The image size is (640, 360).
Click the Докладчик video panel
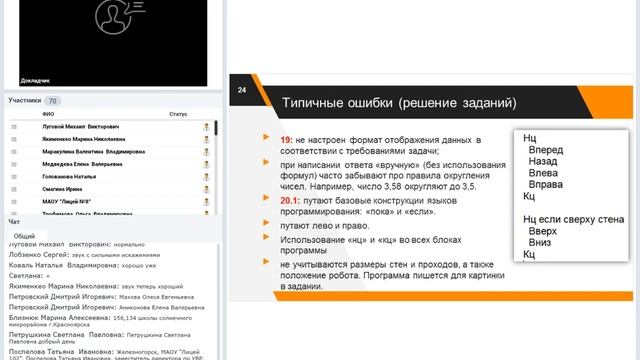tap(113, 43)
